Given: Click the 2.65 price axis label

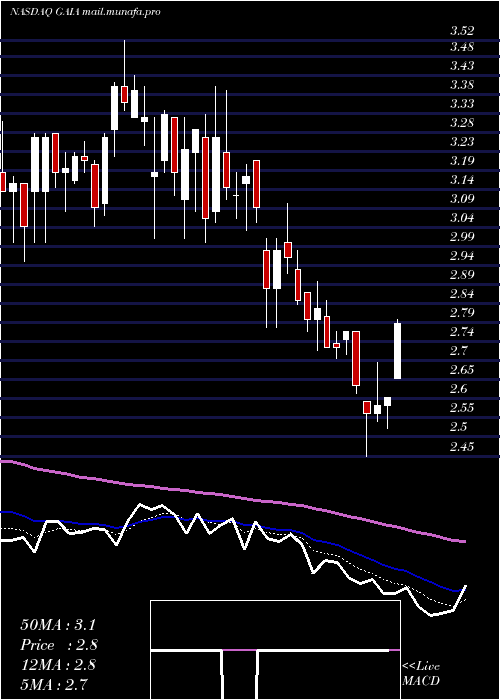Looking at the screenshot, I should [x=462, y=369].
